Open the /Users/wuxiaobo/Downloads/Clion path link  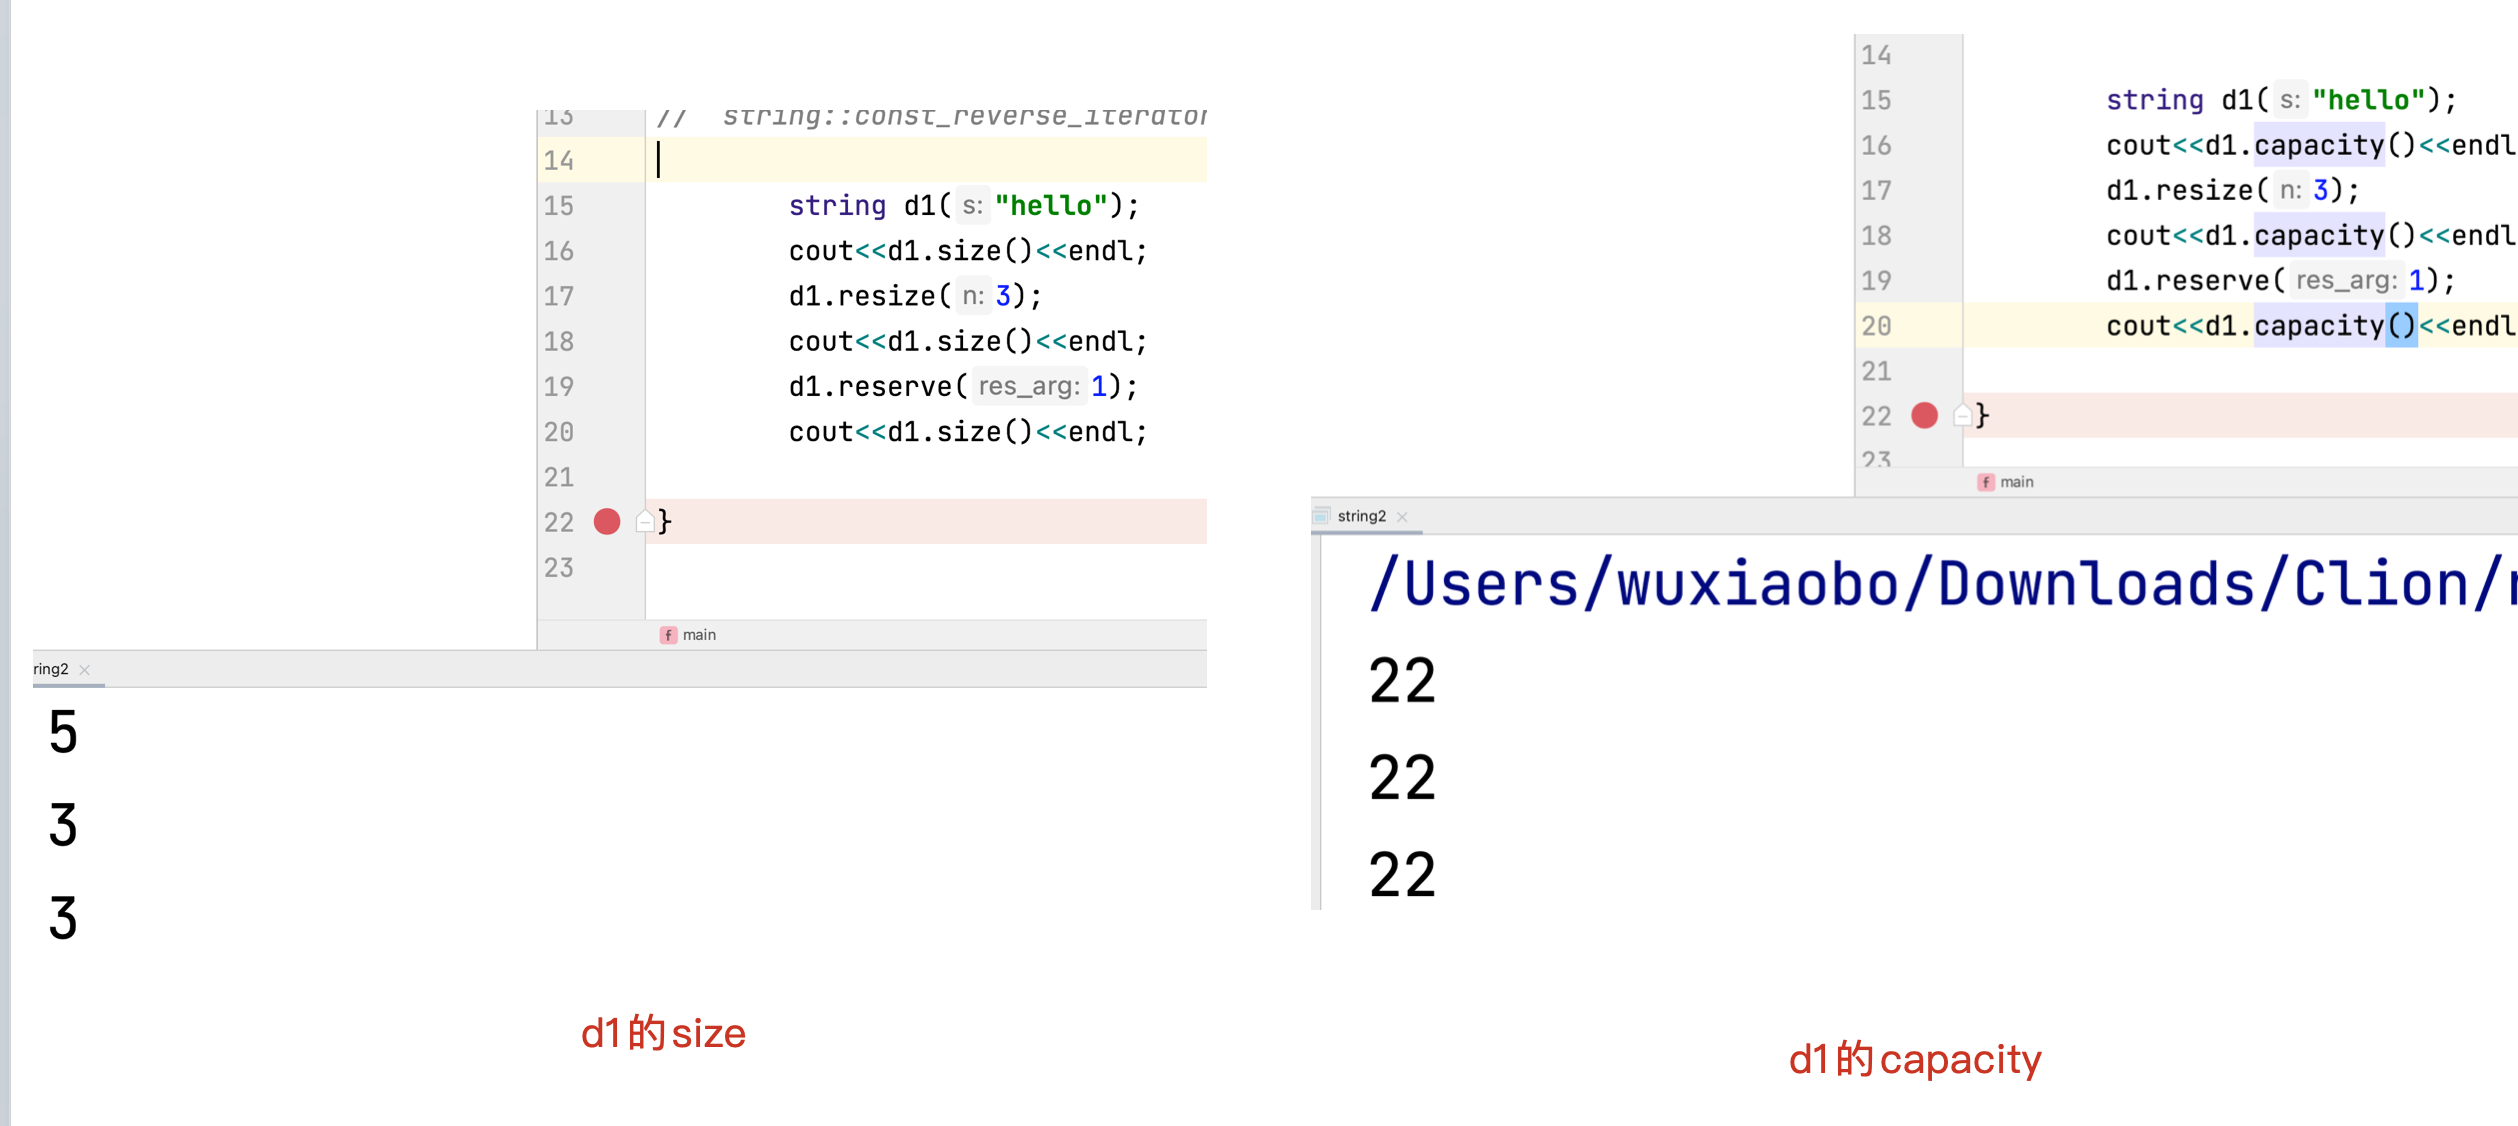[1942, 583]
